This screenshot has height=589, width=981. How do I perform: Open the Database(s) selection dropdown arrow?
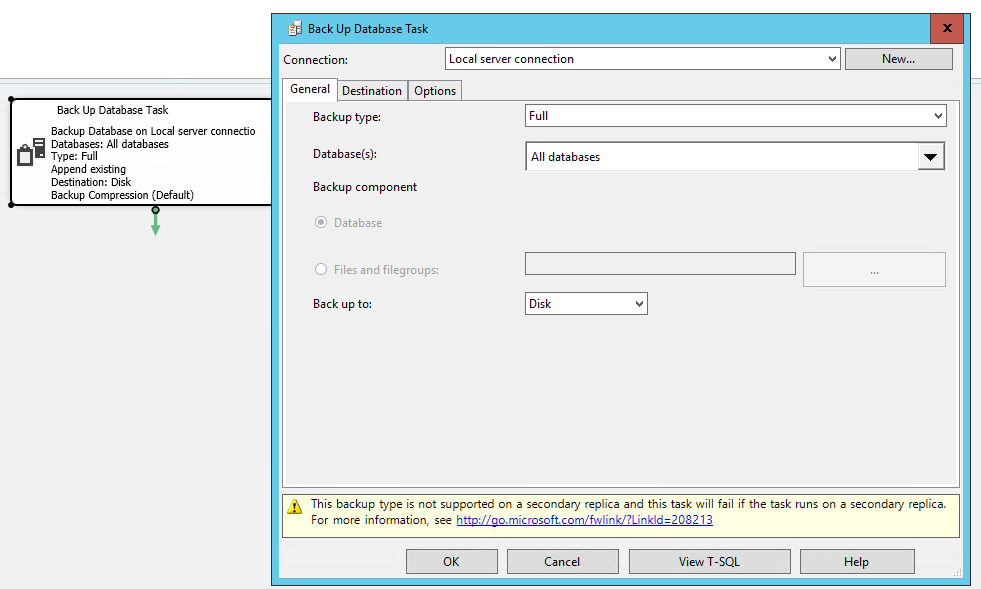coord(931,157)
